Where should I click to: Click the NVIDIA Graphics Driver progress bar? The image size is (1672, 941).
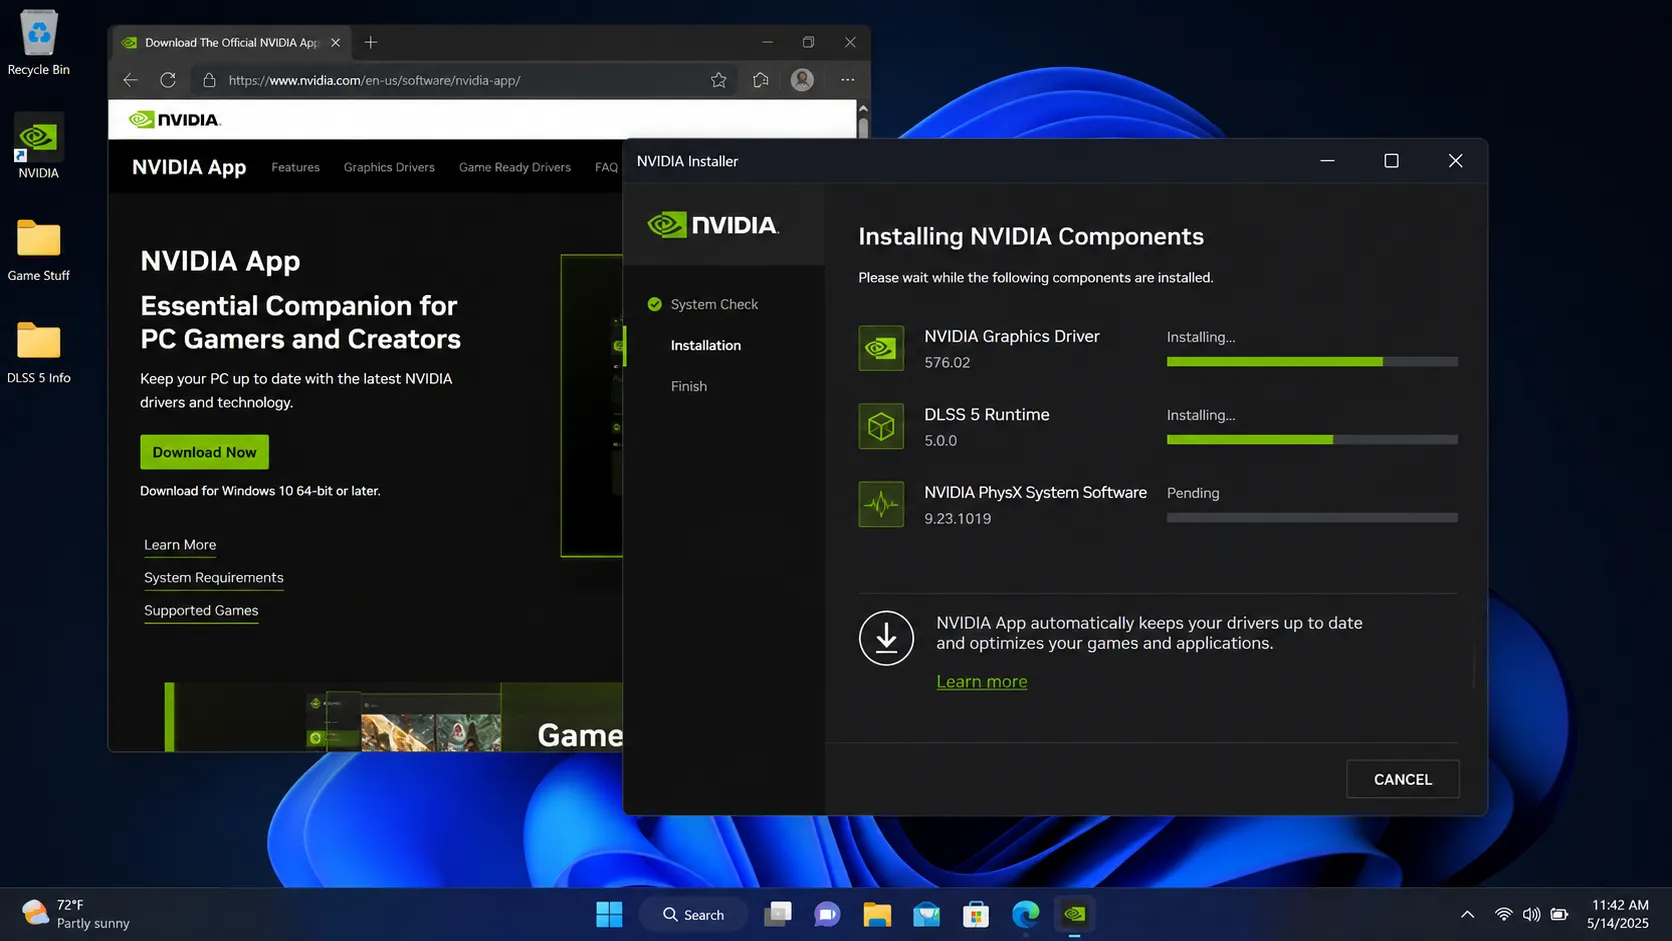1312,362
